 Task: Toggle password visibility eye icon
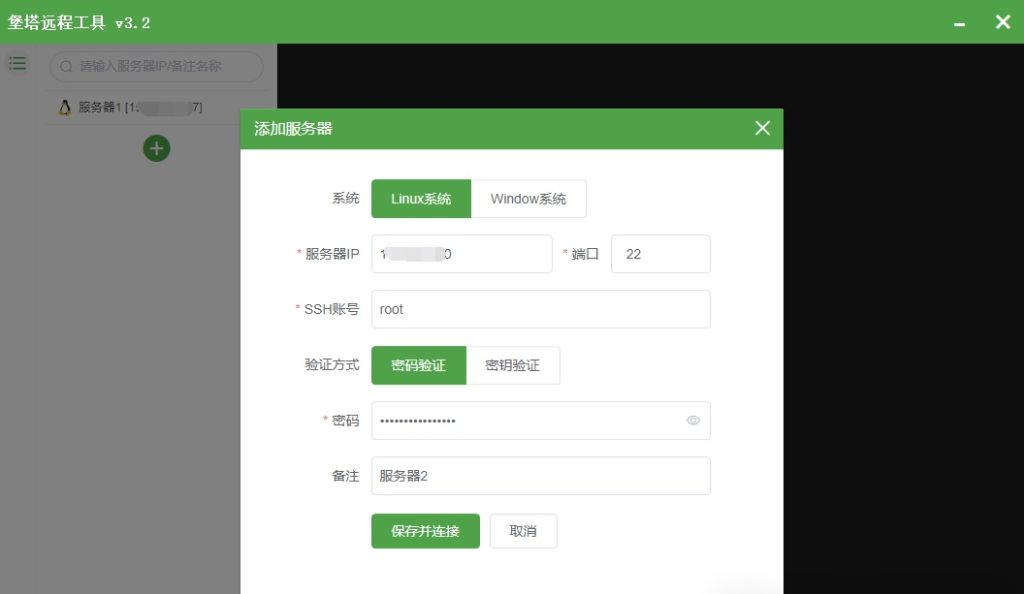point(693,420)
